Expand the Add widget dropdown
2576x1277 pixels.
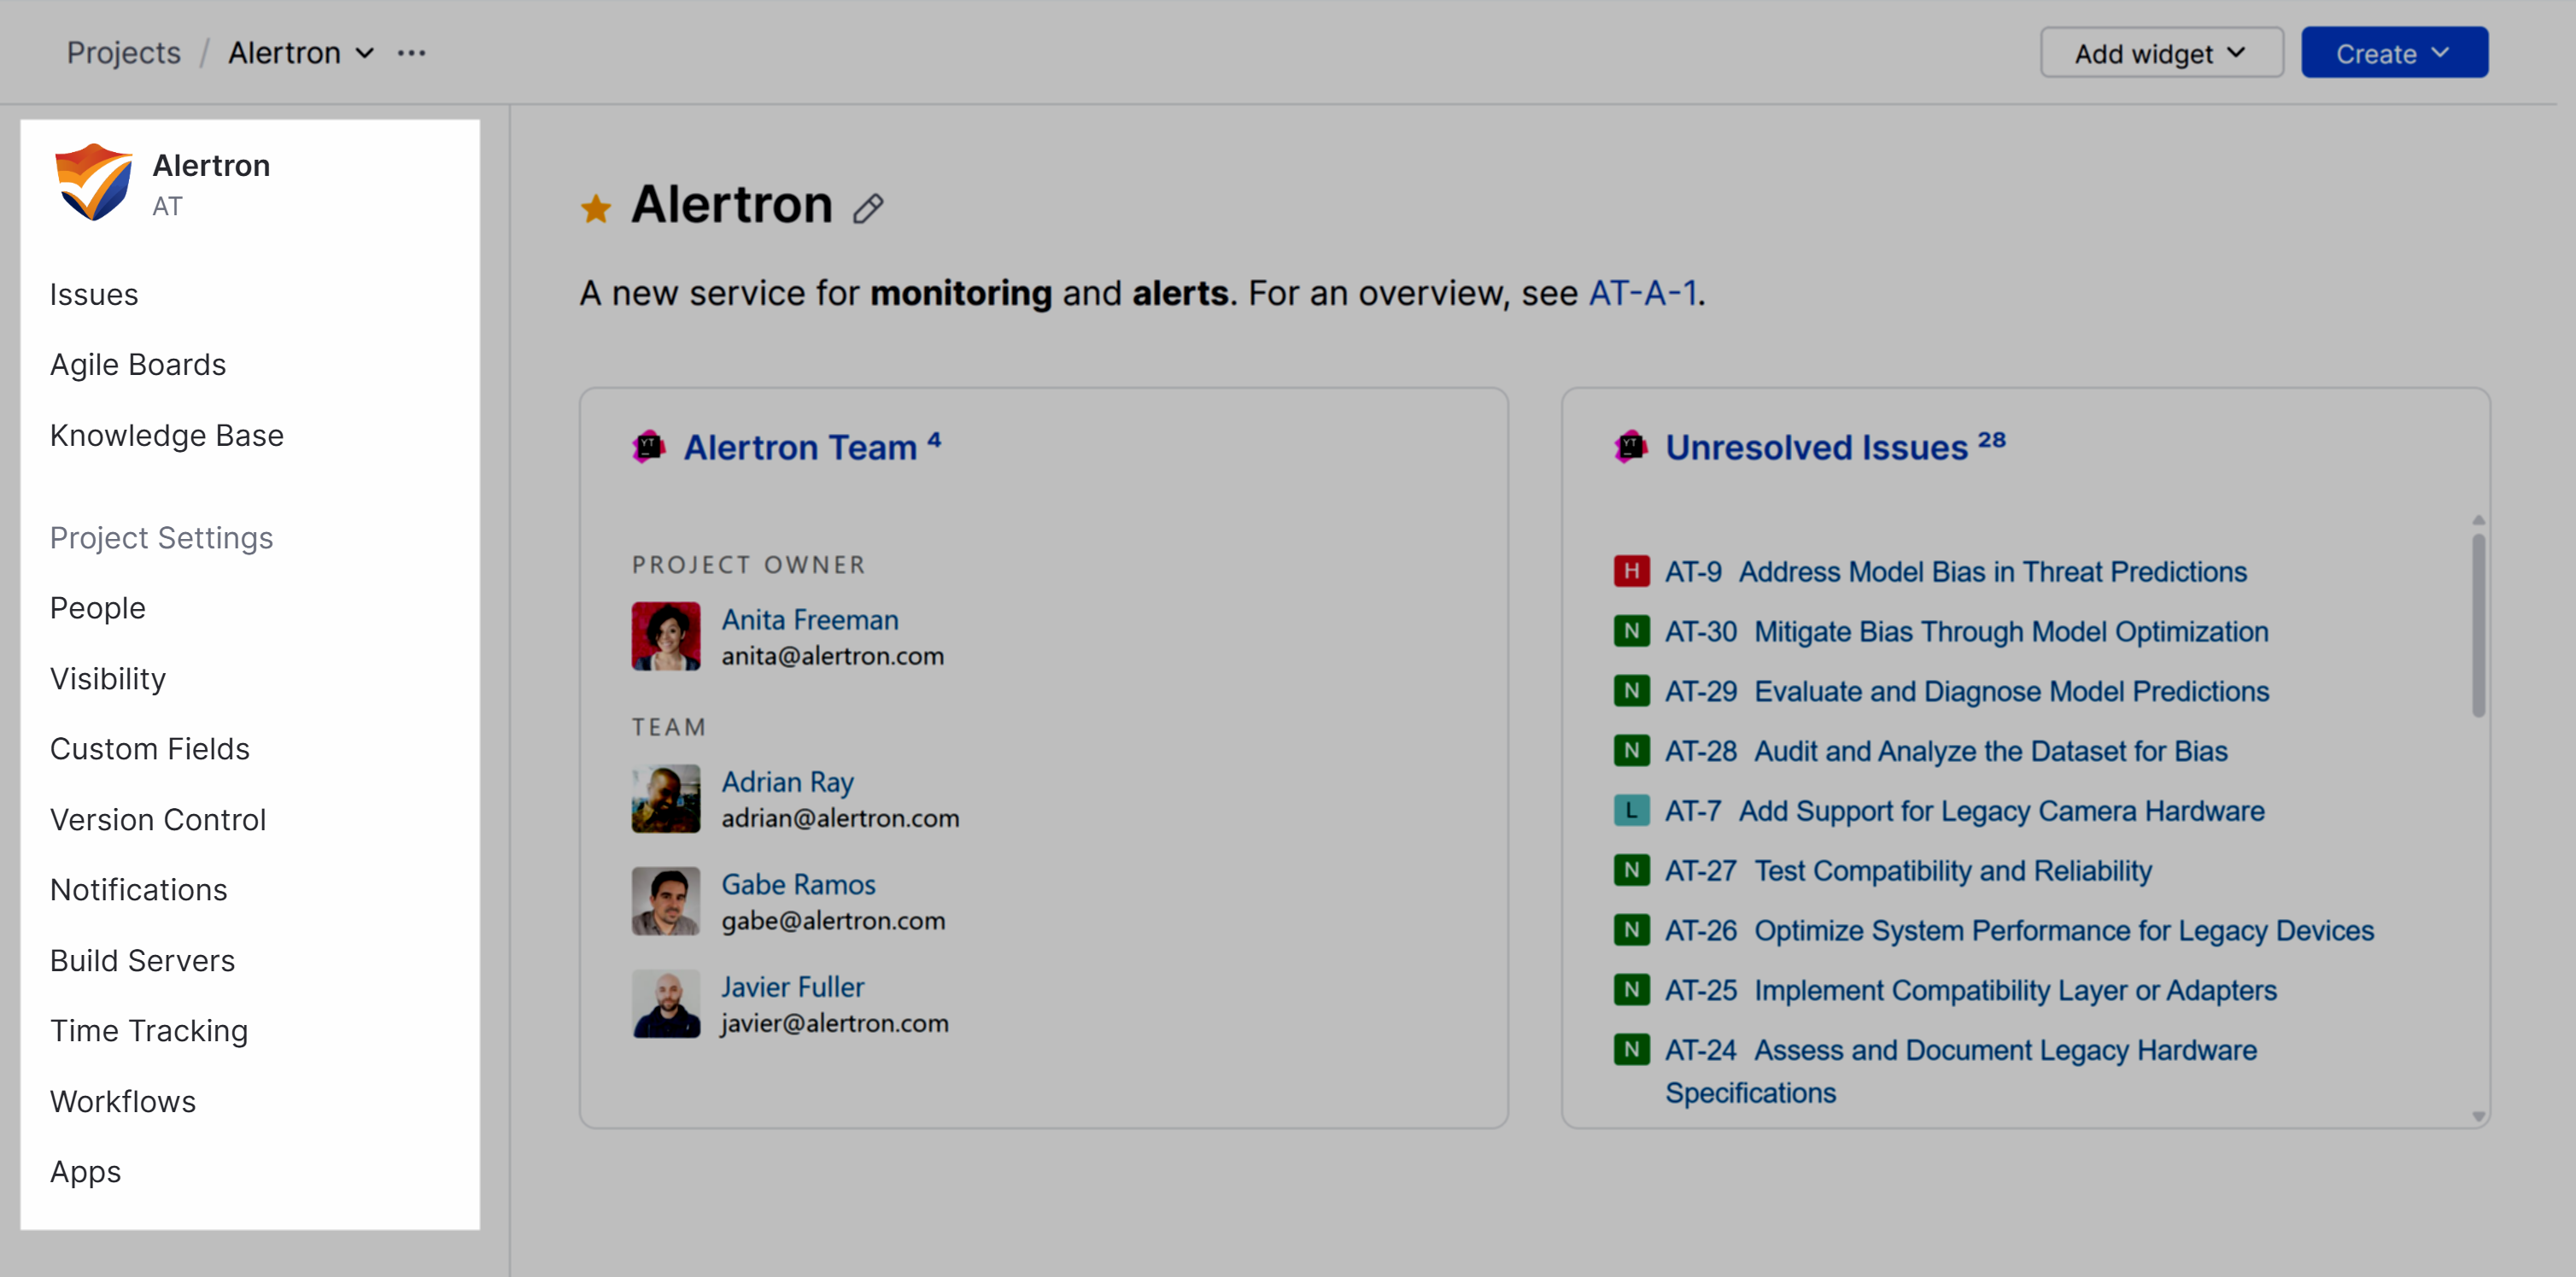tap(2161, 53)
